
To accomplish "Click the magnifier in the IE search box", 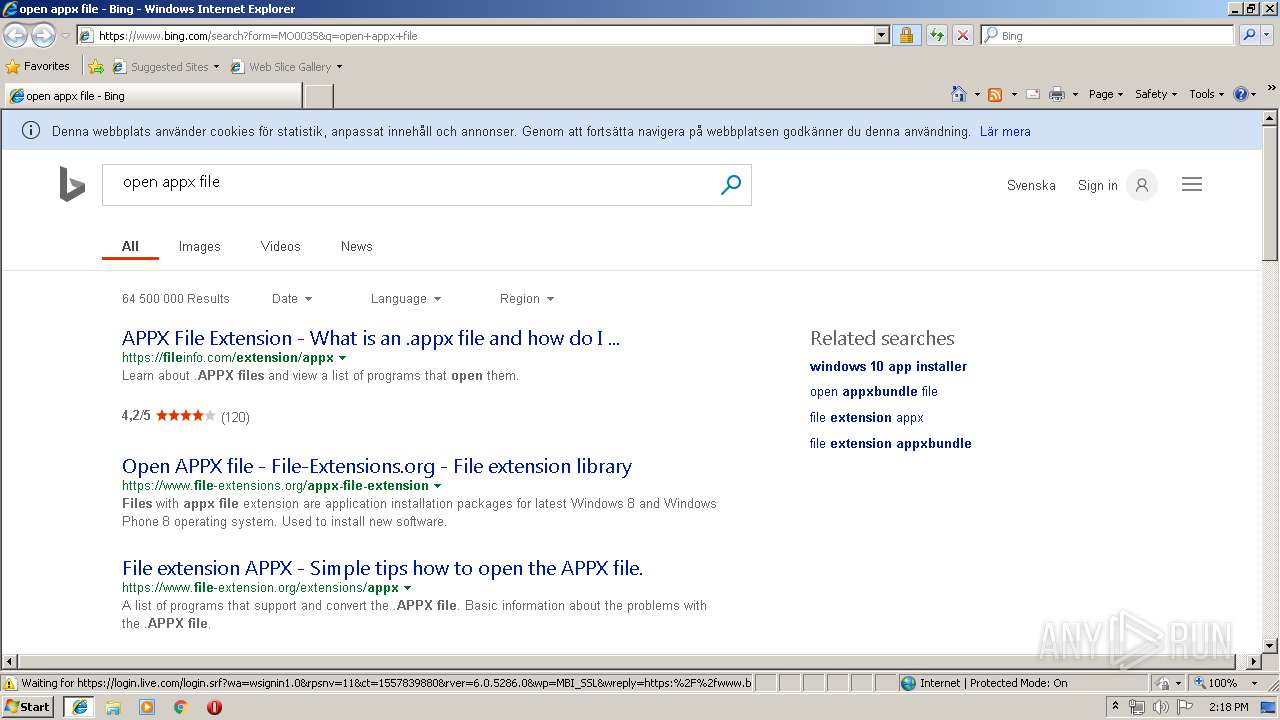I will pos(1248,35).
